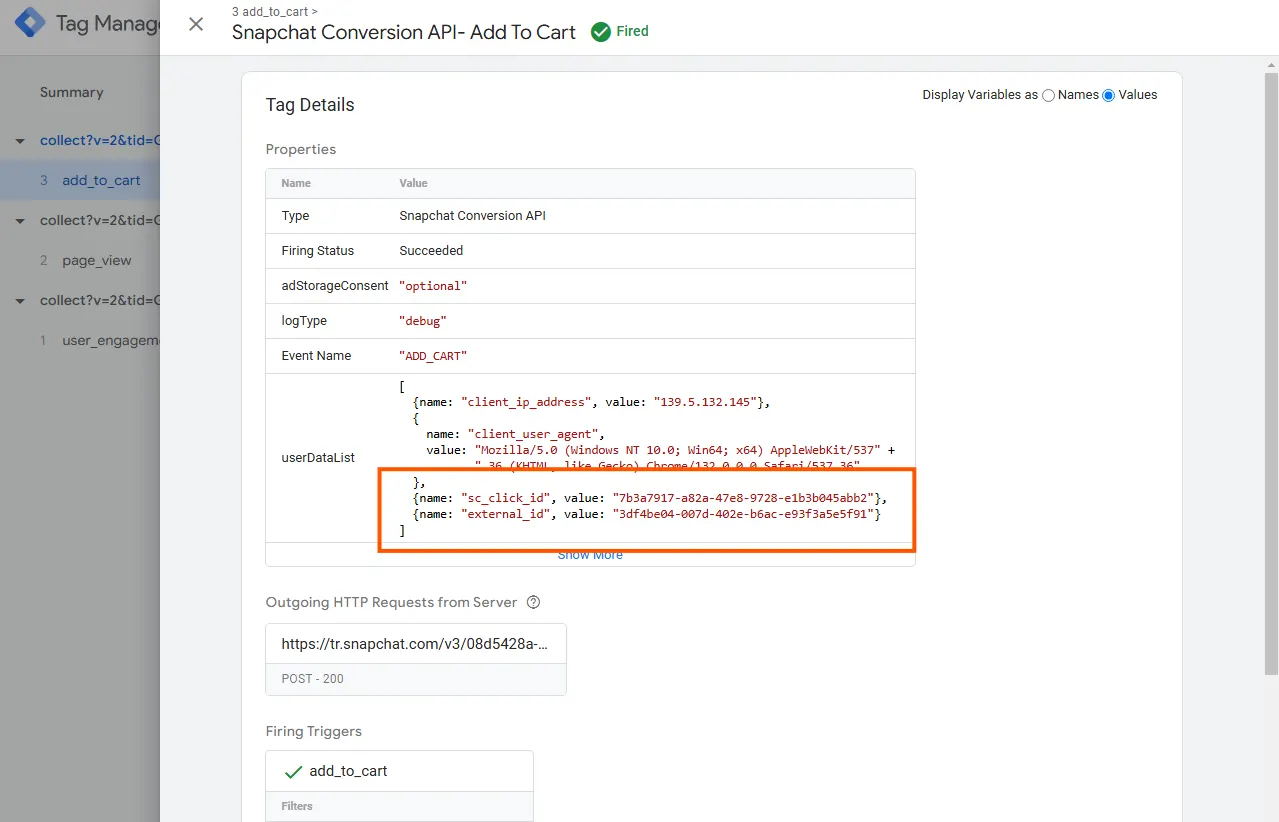Click the add_to_cart trigger checkmark icon
Screen dimensions: 1279x822
(x=294, y=772)
